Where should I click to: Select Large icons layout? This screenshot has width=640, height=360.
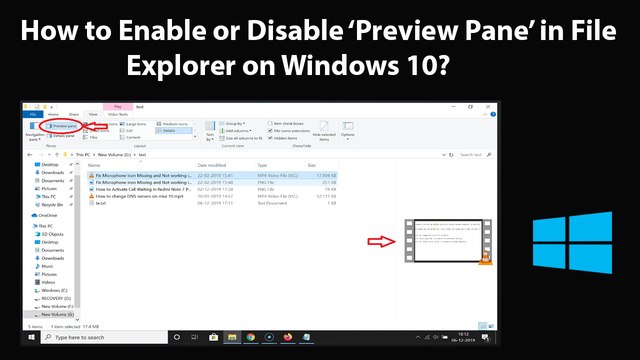[x=133, y=124]
